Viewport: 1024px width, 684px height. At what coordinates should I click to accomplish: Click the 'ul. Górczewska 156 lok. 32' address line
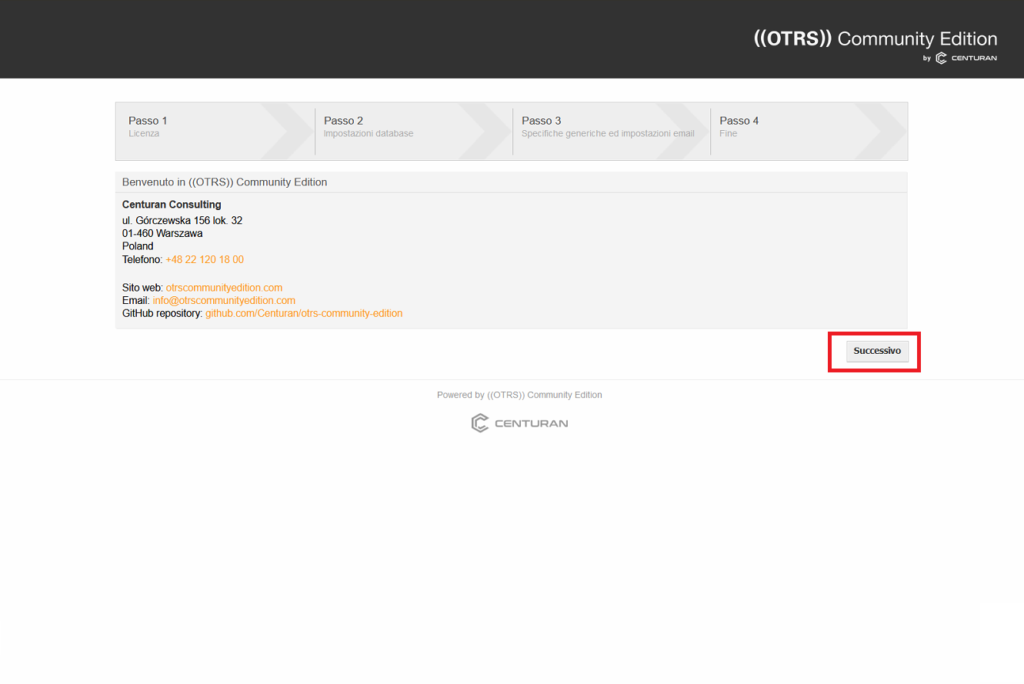(182, 221)
